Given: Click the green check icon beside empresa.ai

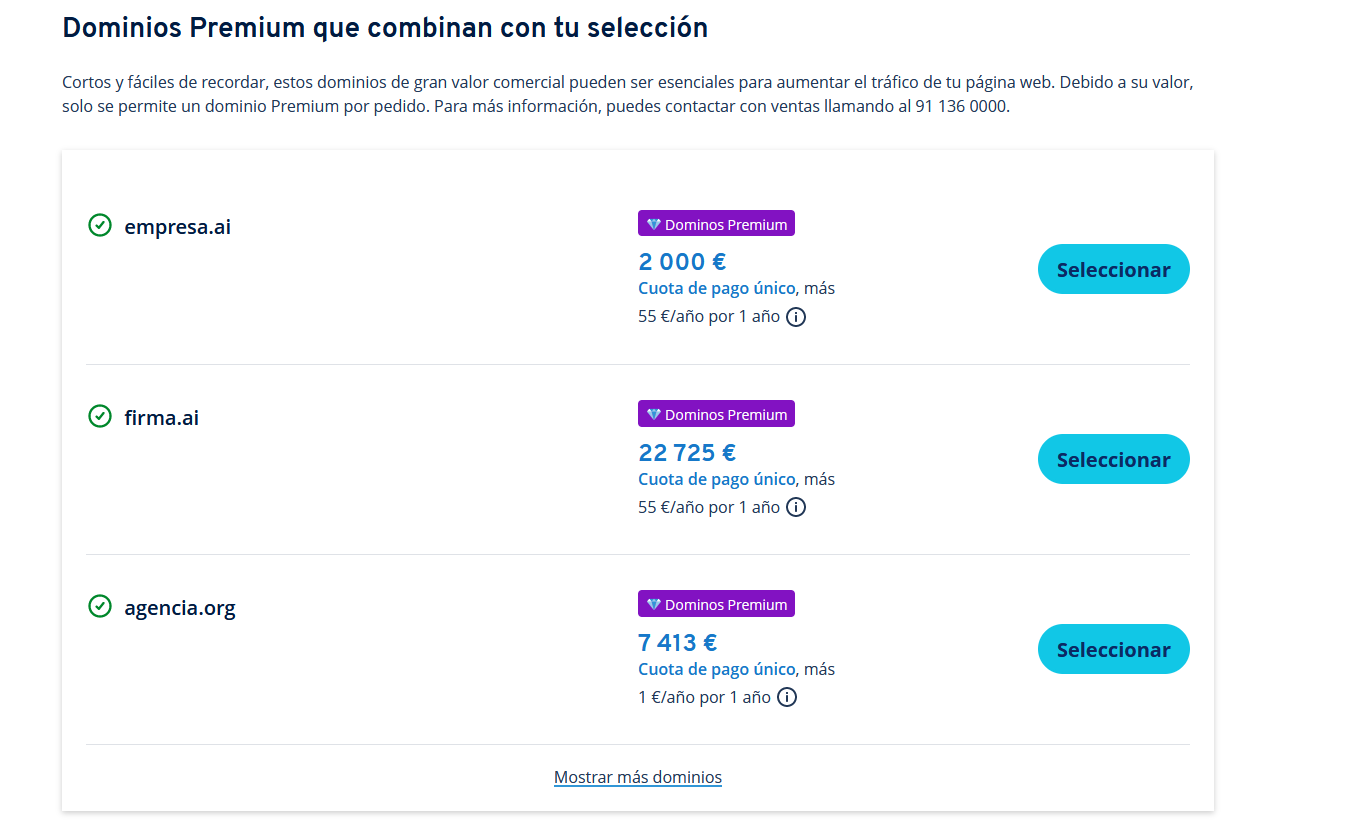Looking at the screenshot, I should click(x=100, y=226).
